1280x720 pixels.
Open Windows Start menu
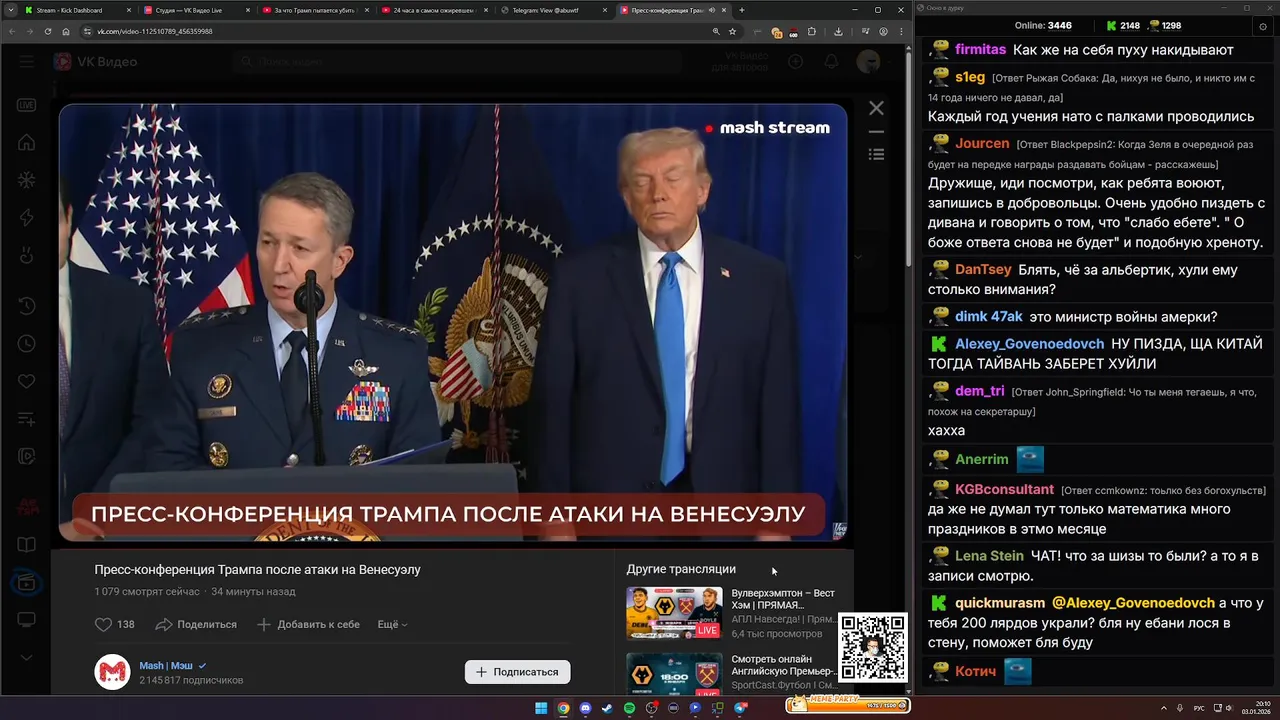click(541, 708)
